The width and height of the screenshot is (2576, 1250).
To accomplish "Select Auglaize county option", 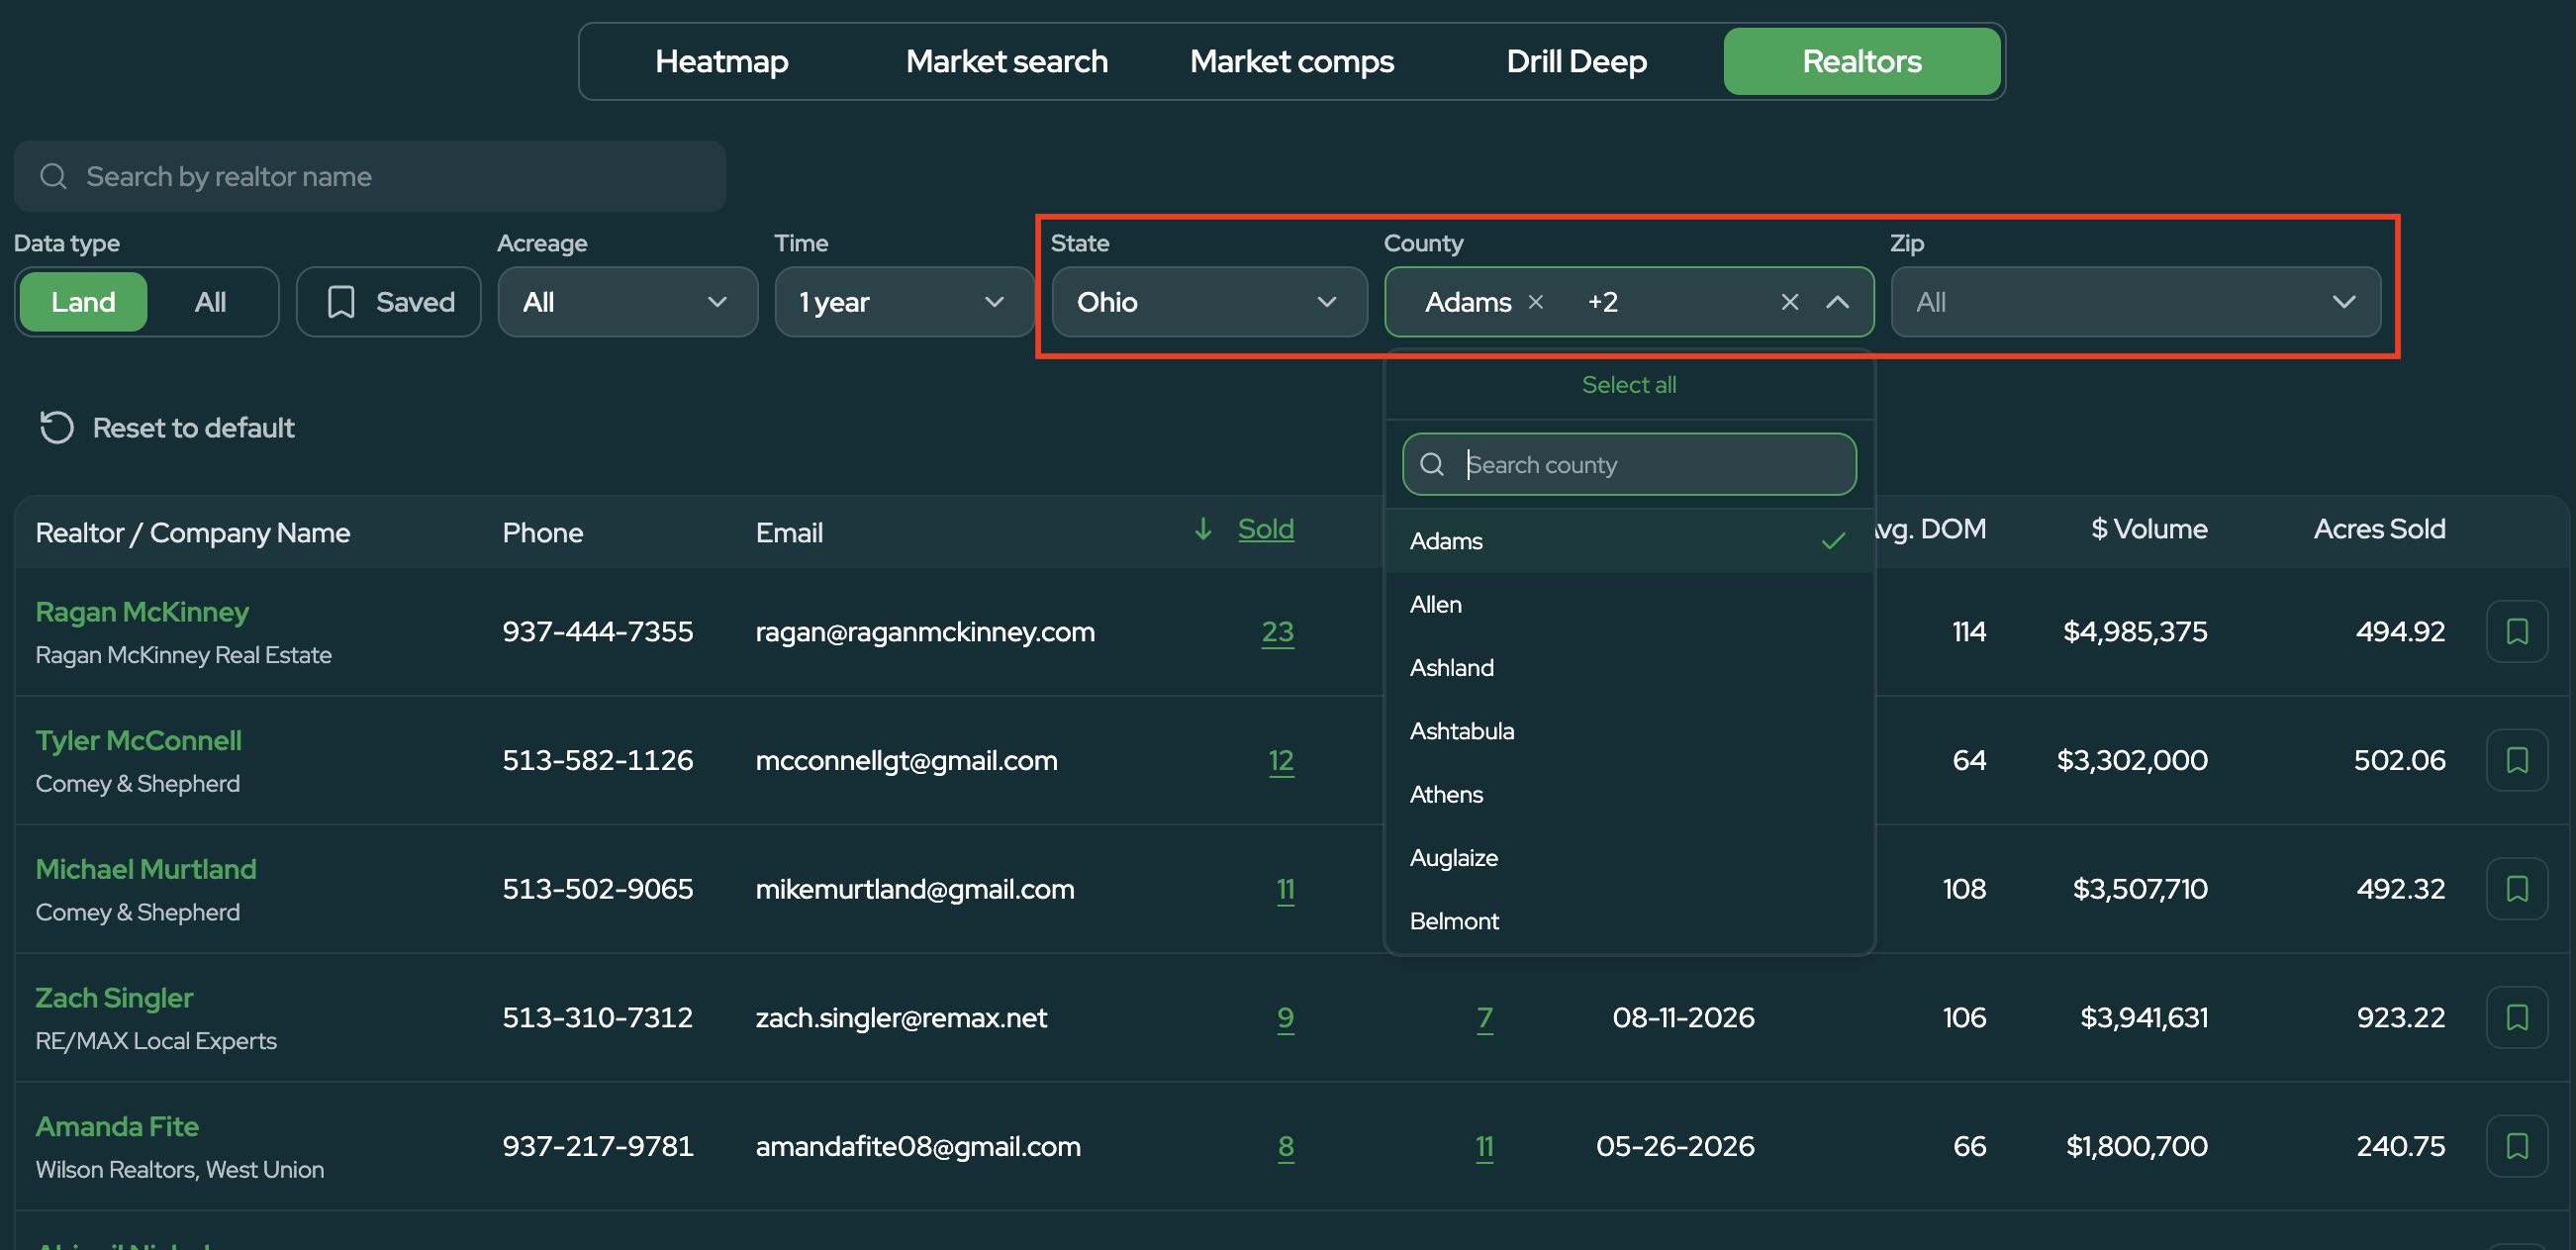I will point(1628,857).
